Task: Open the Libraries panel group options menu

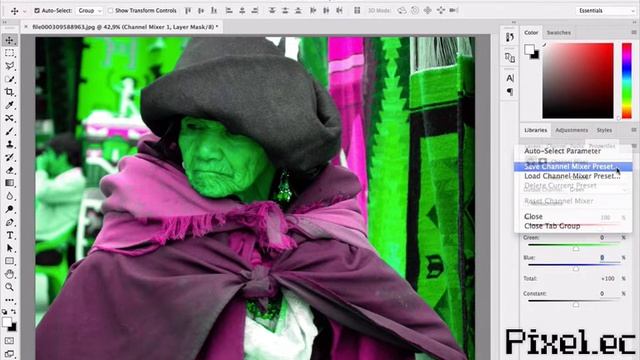Action: [x=633, y=130]
